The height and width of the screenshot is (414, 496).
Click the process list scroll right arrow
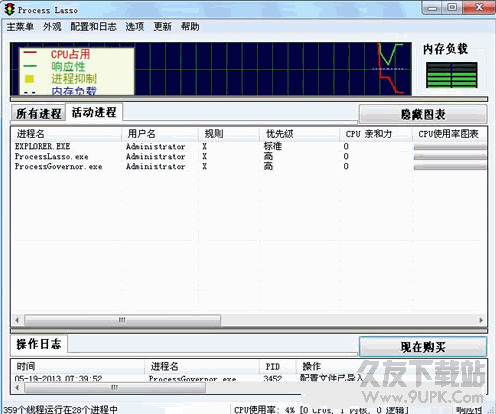(481, 320)
